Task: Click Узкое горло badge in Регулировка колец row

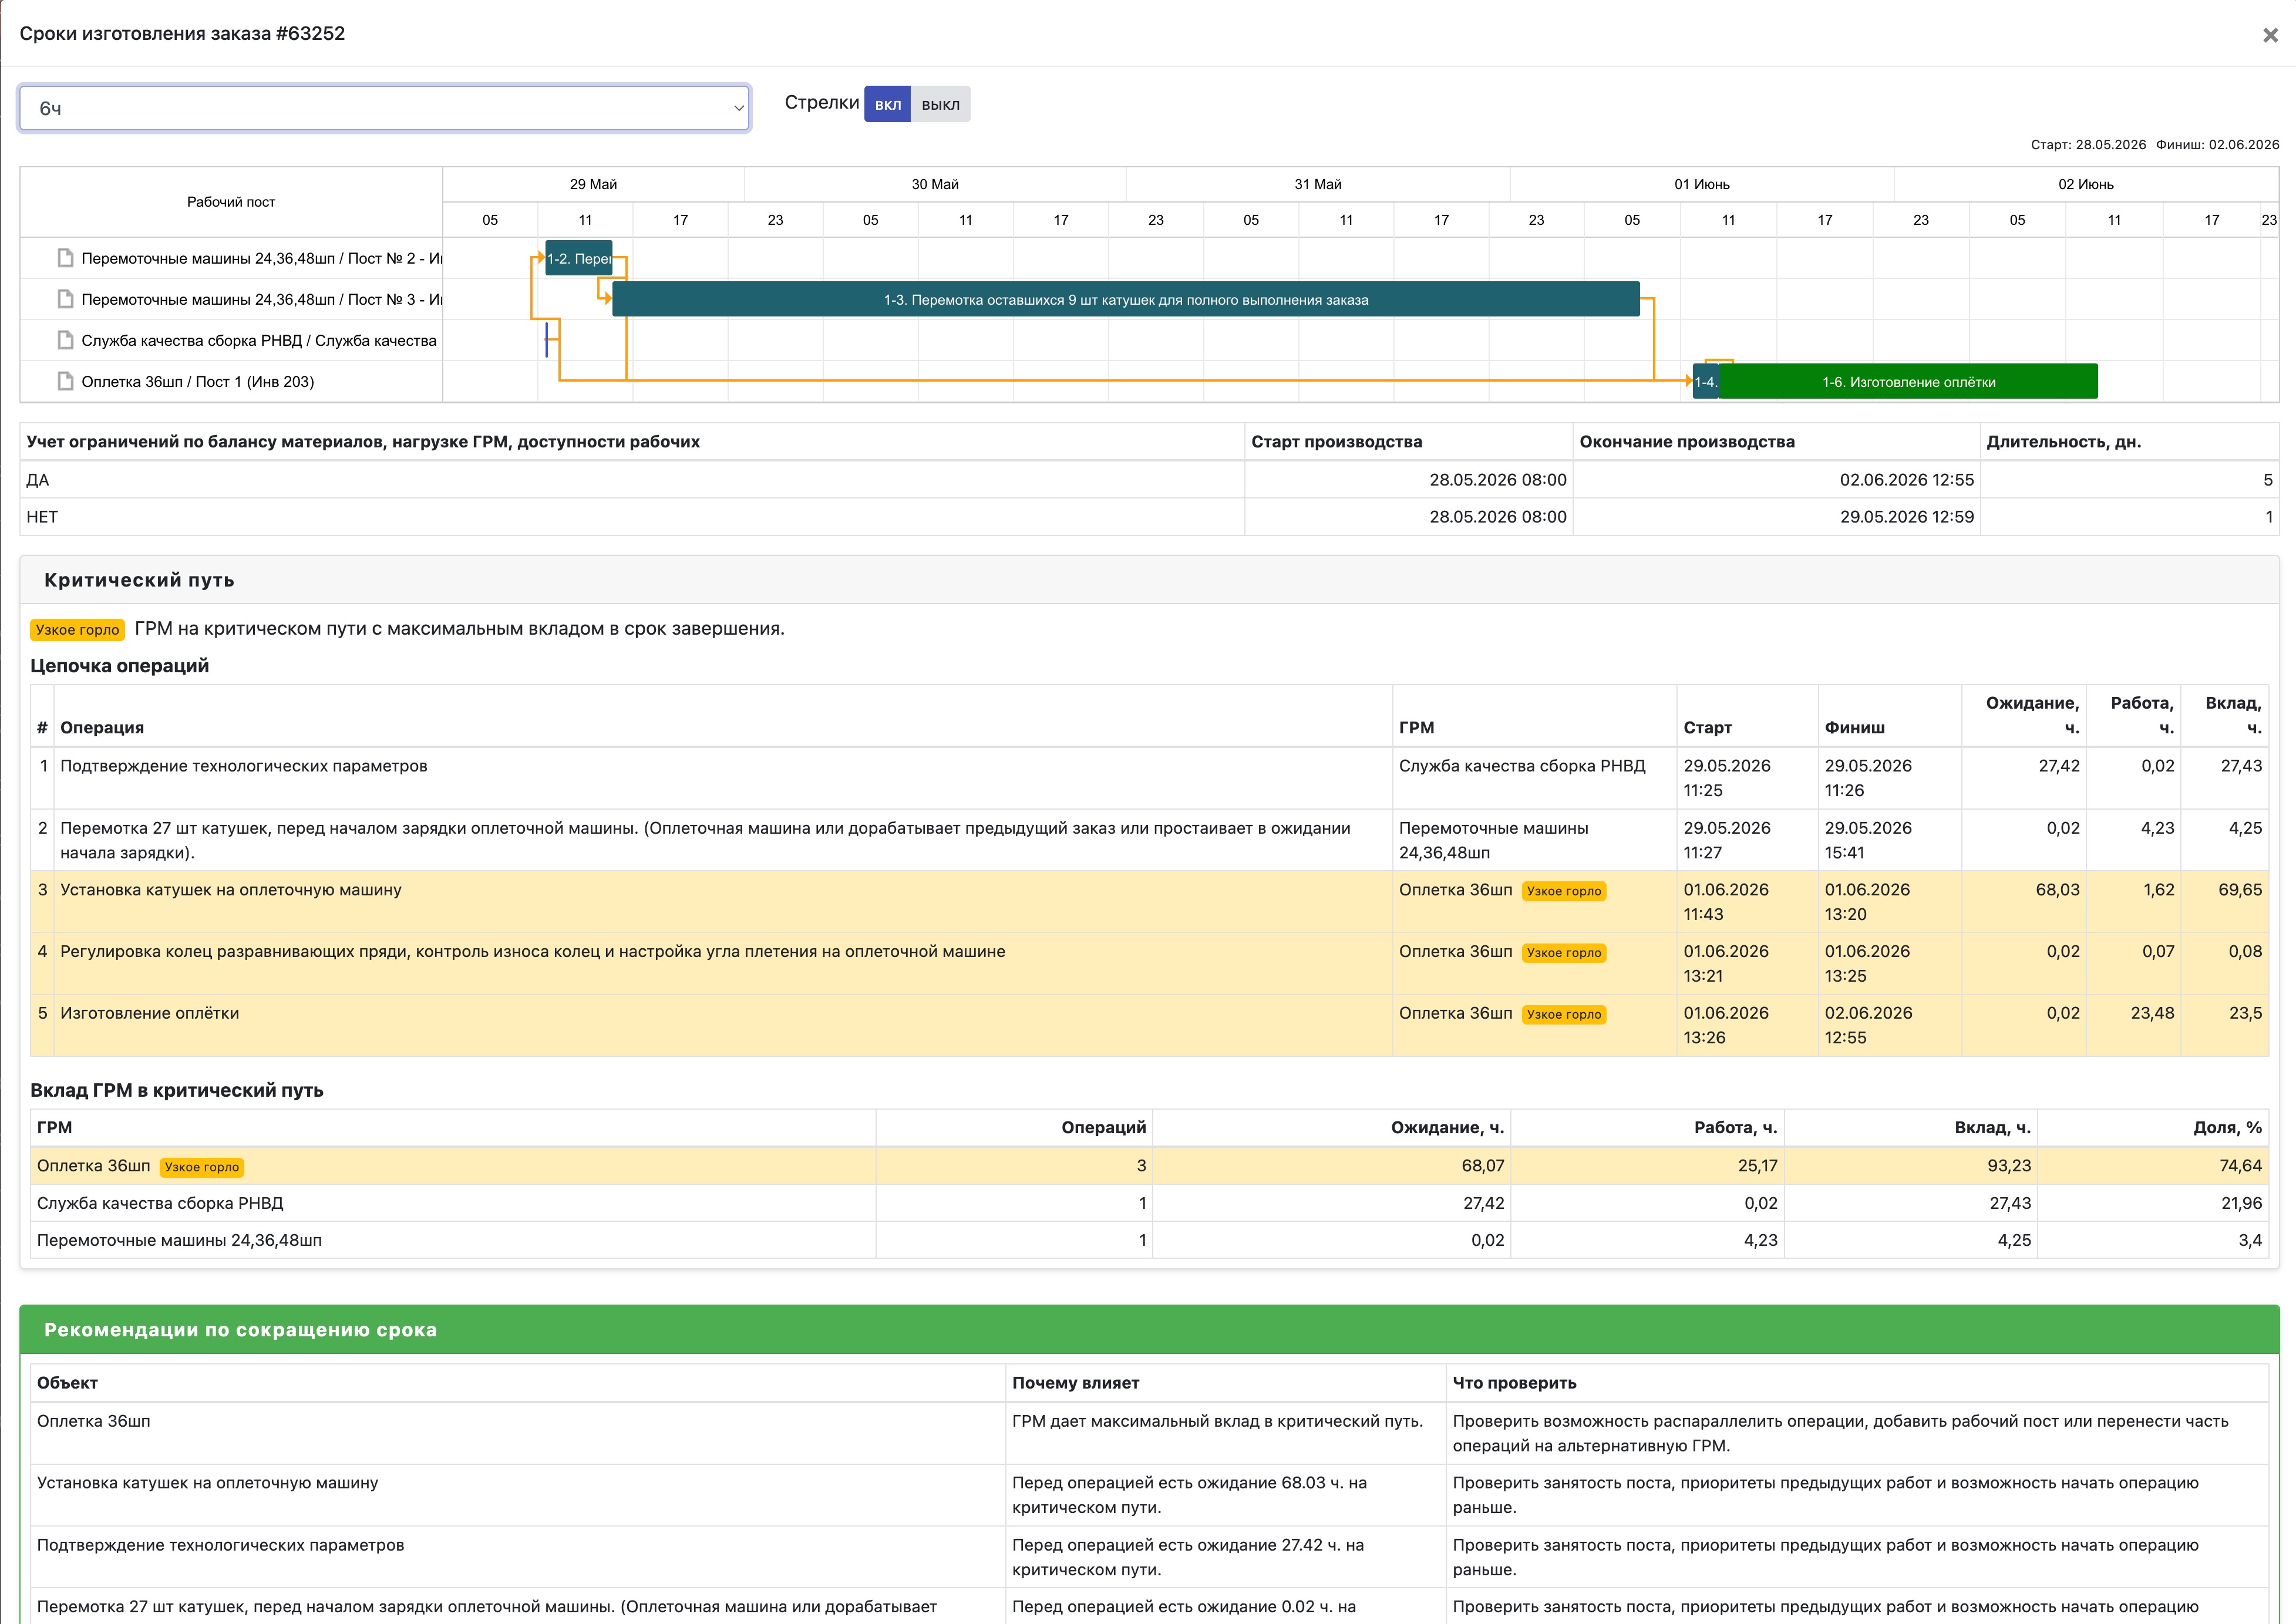Action: [1564, 953]
